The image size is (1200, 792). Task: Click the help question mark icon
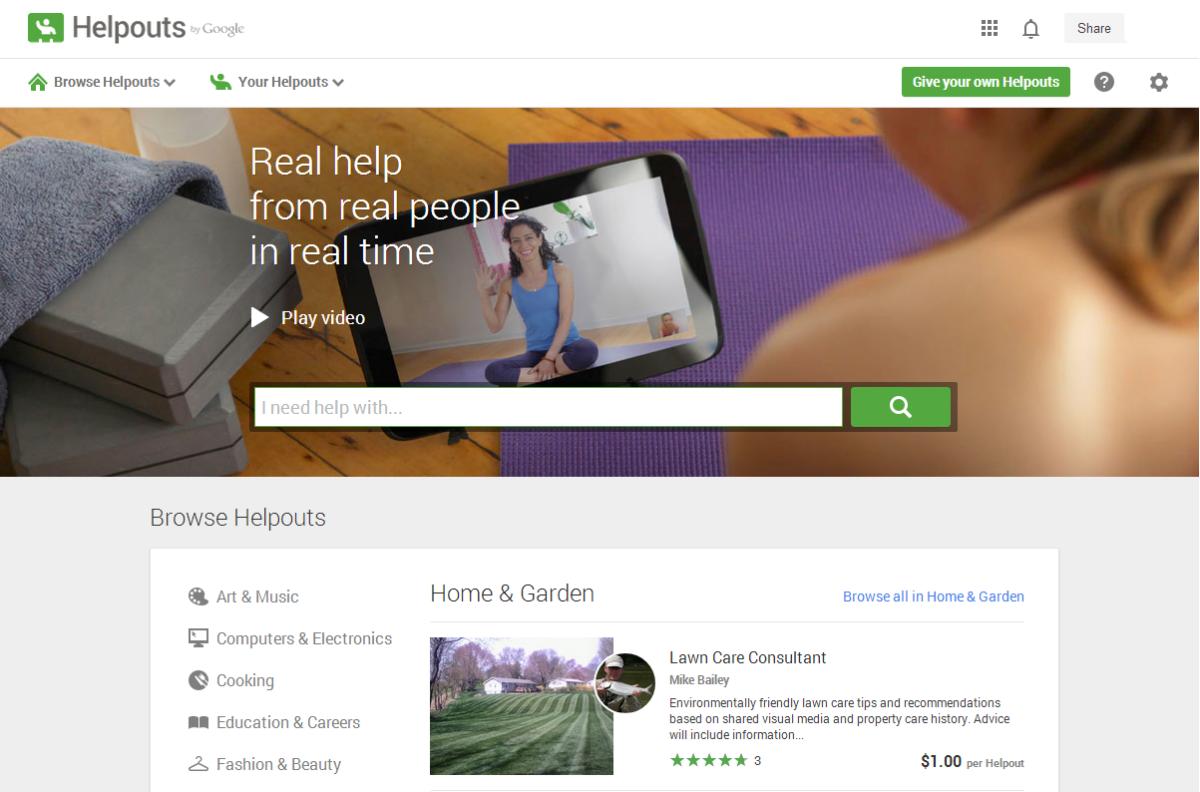(x=1104, y=82)
